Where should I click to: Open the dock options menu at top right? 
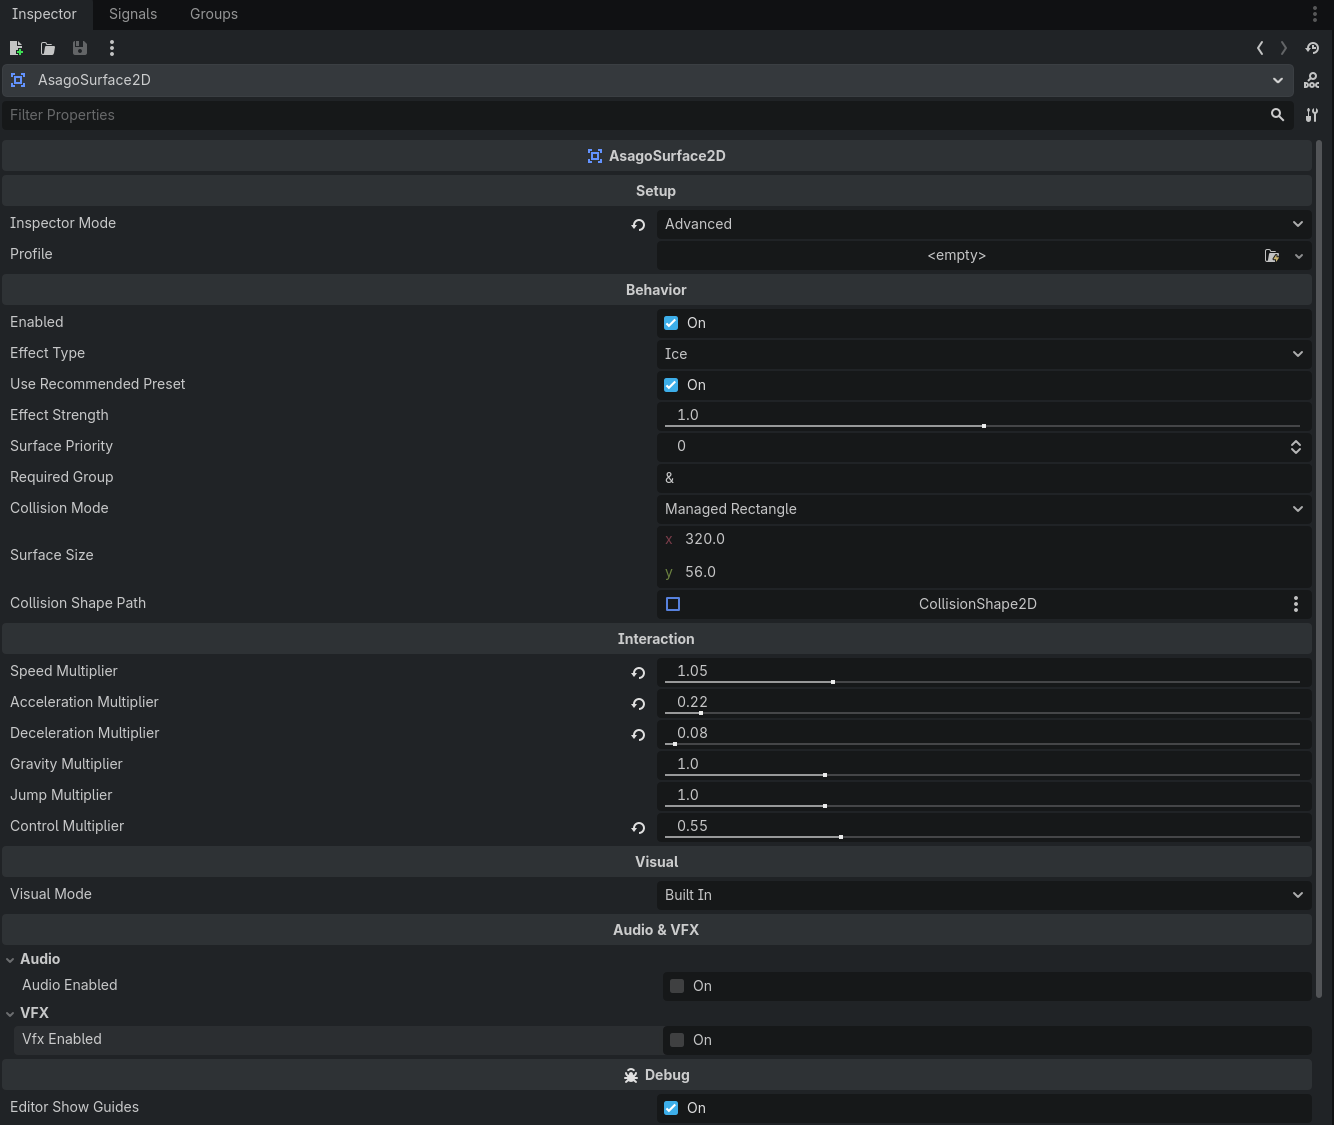pyautogui.click(x=1314, y=14)
